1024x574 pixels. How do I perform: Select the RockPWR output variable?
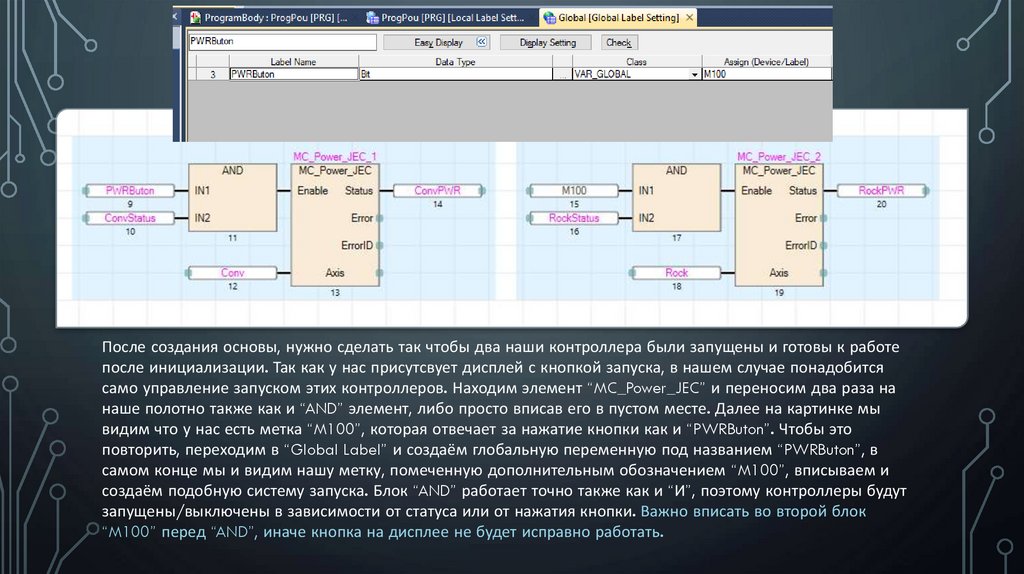881,190
